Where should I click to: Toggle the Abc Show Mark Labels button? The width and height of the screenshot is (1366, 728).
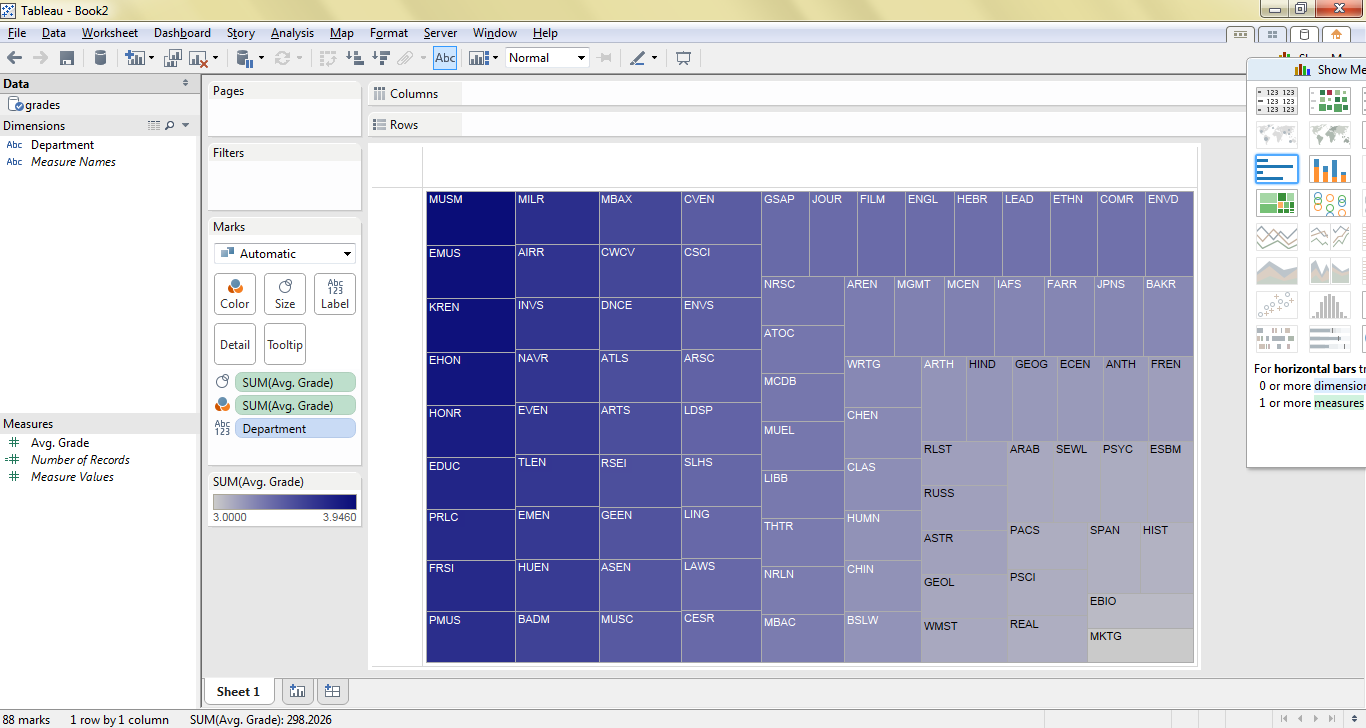pos(445,58)
